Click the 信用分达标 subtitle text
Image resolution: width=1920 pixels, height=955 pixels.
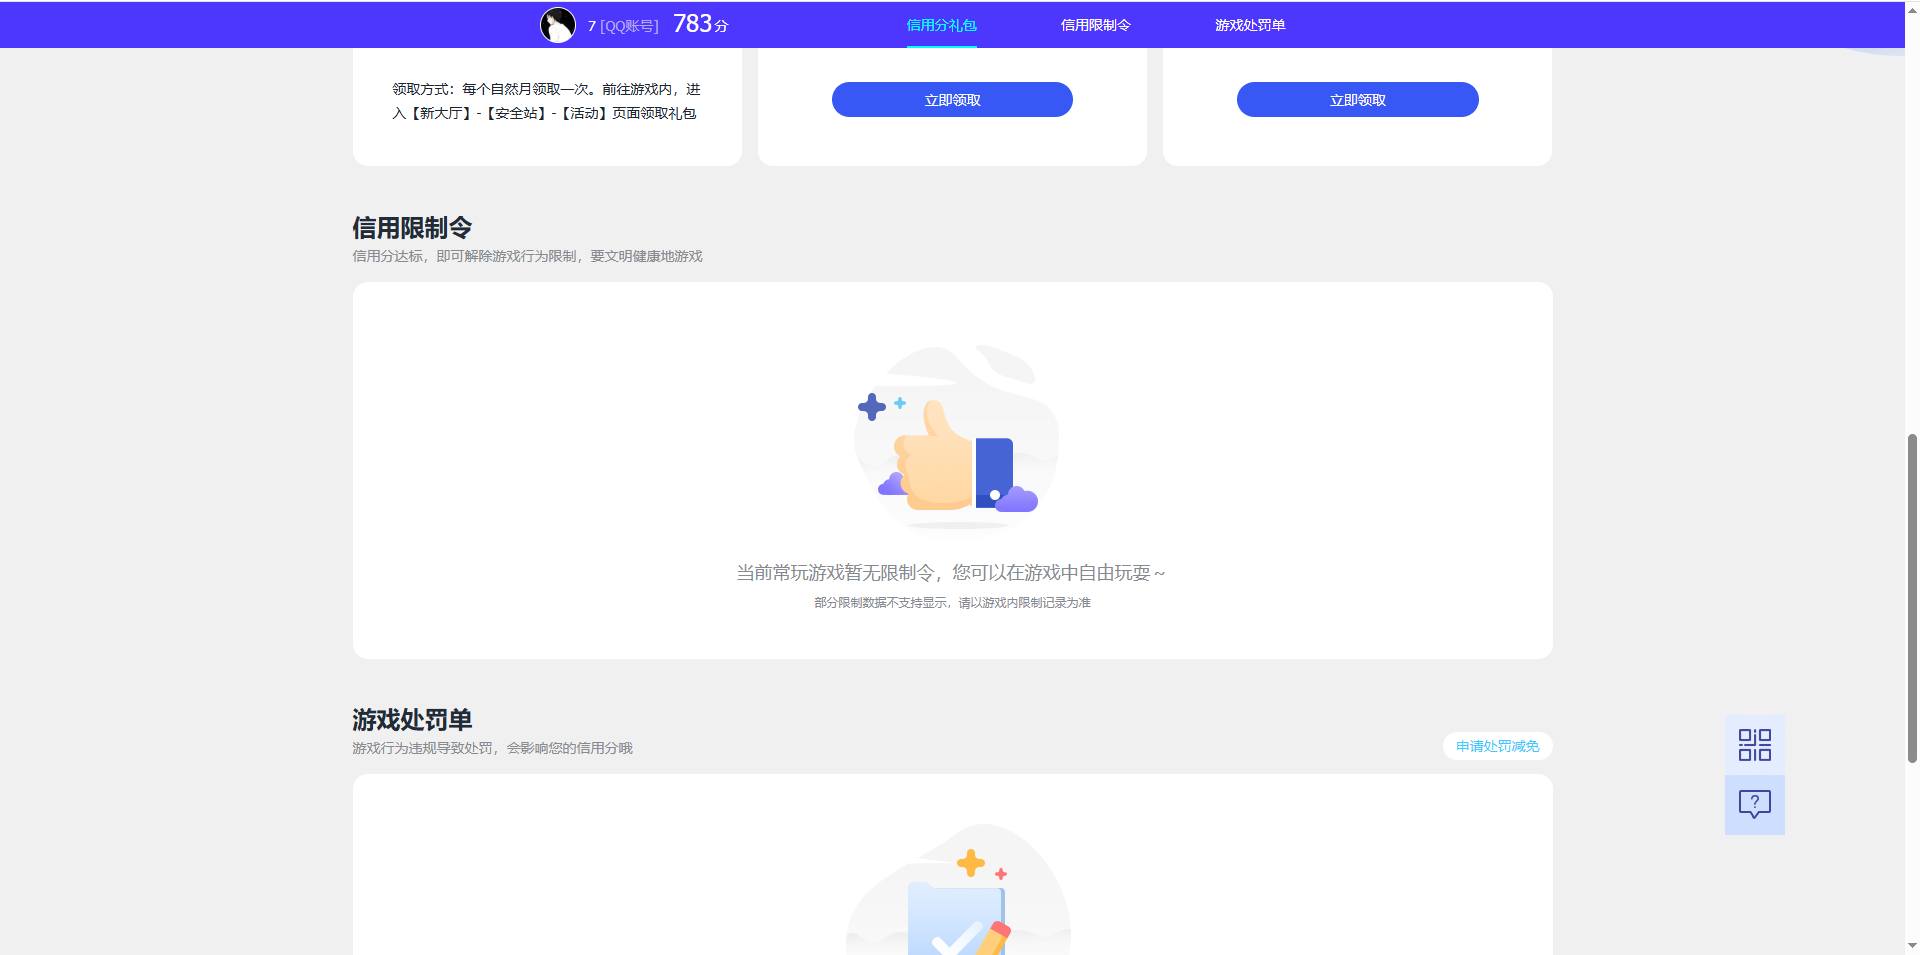(x=527, y=256)
